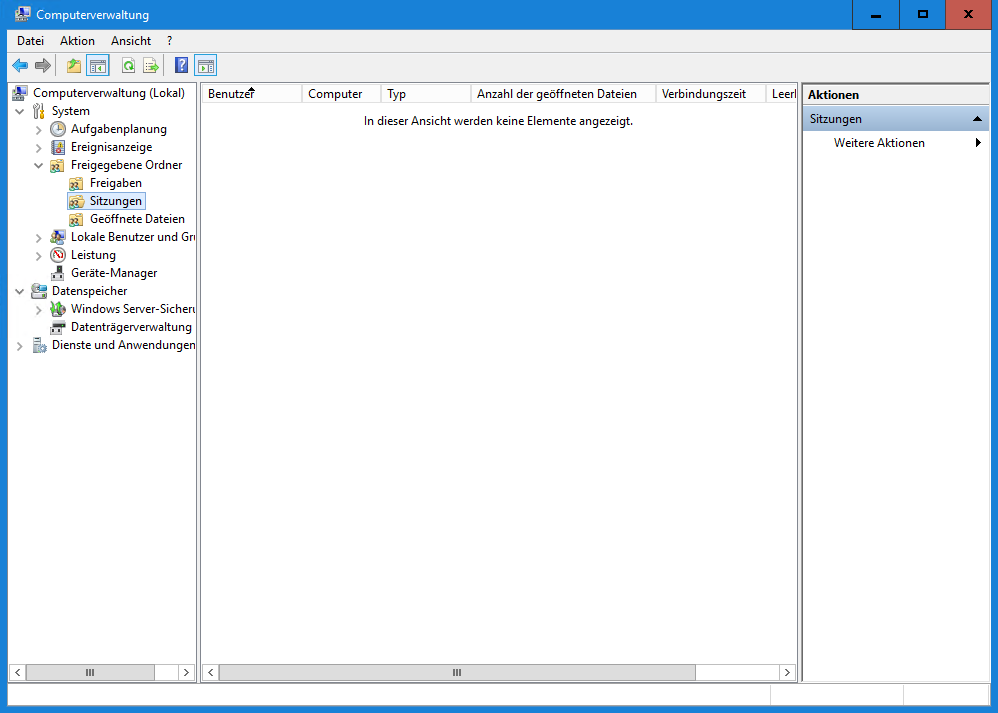Toggle the show/hide action pane icon
The image size is (998, 713).
(x=206, y=66)
